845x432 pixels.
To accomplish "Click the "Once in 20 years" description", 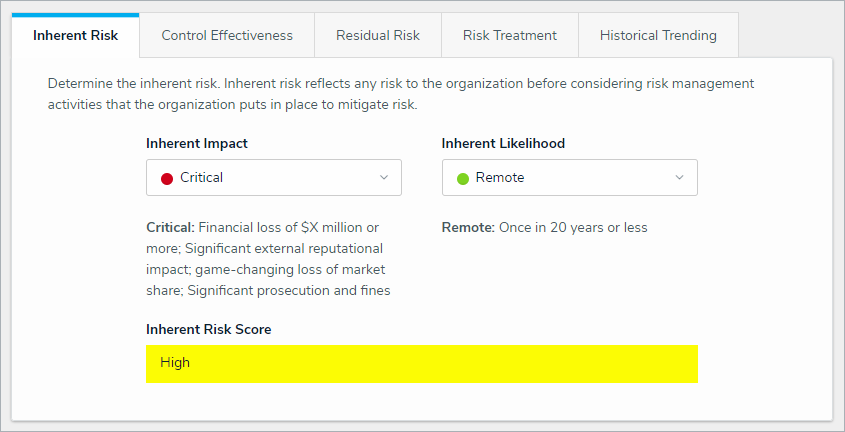I will click(573, 227).
